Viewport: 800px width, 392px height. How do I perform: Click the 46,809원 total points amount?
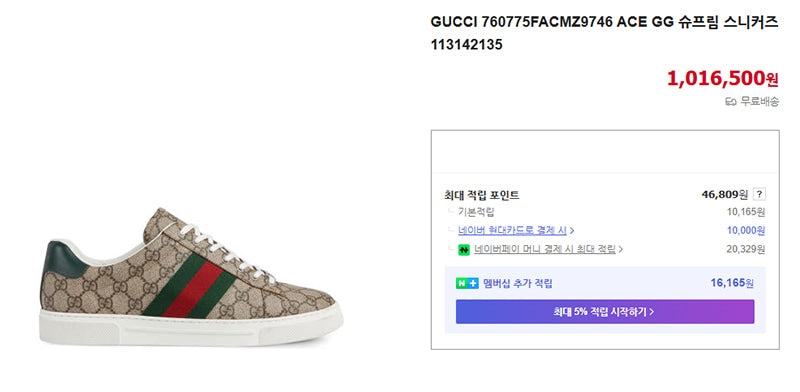pyautogui.click(x=724, y=194)
